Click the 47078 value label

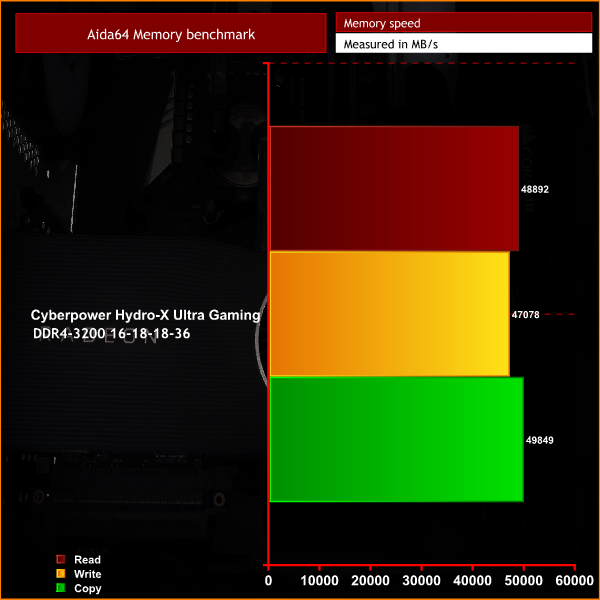pyautogui.click(x=525, y=314)
